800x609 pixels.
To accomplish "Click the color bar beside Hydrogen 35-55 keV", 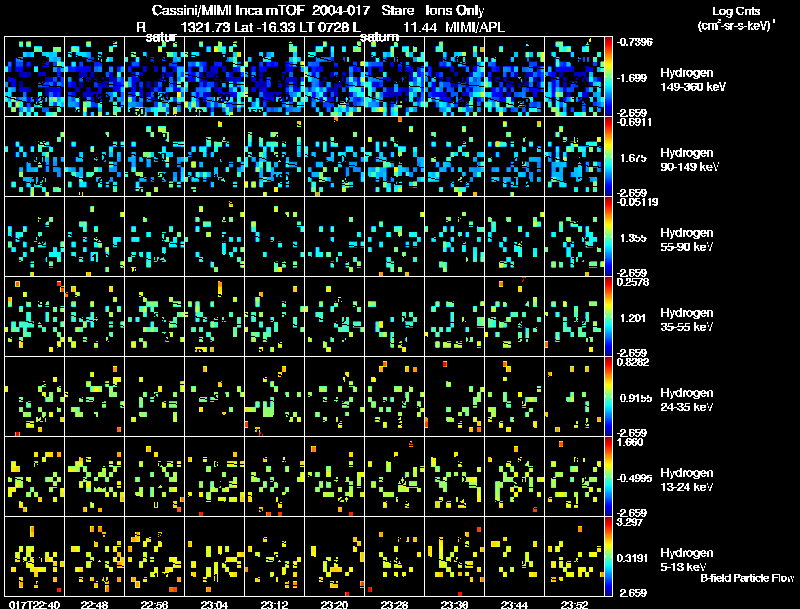I will tap(608, 316).
